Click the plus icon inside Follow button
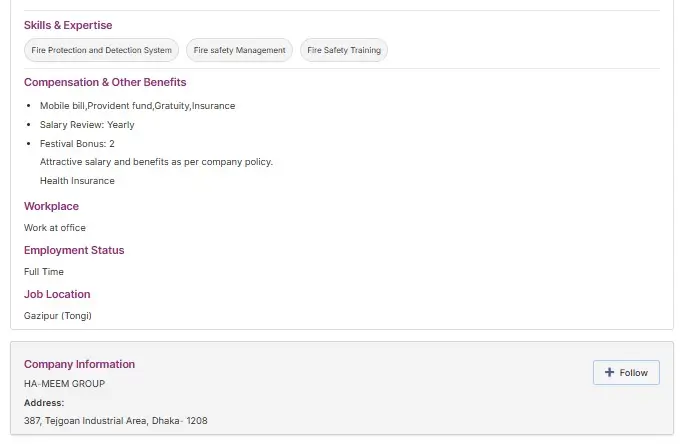This screenshot has width=683, height=447. (609, 372)
